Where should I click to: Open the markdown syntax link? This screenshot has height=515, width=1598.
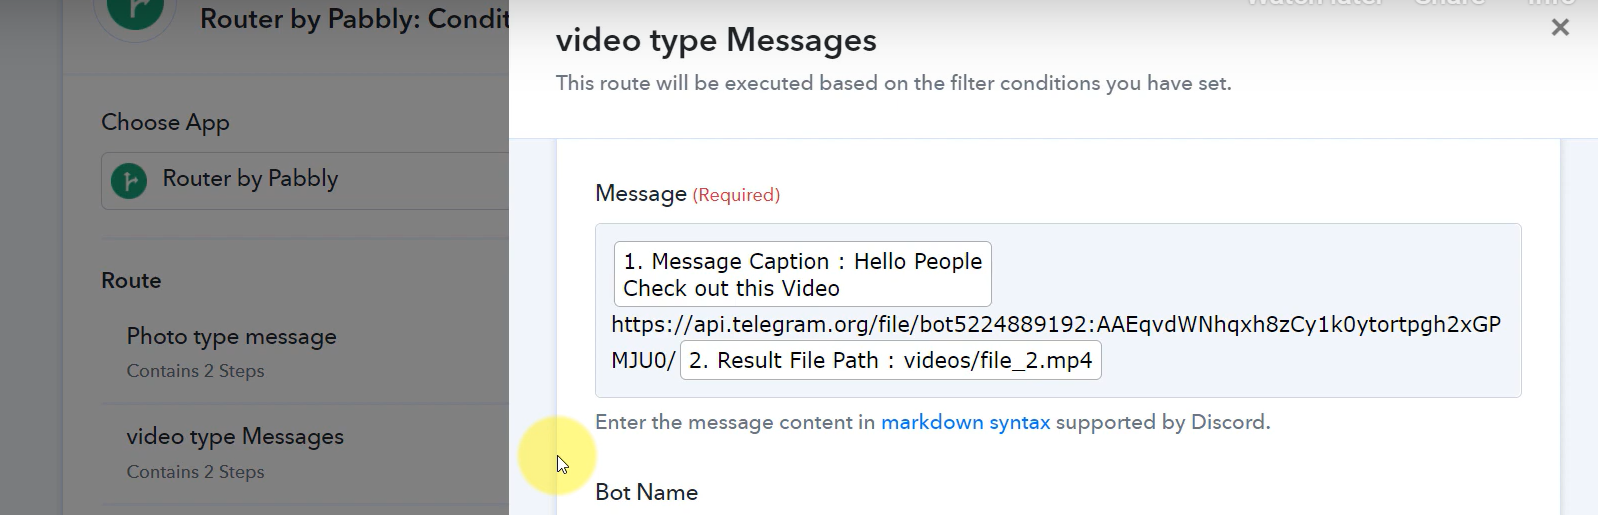[x=965, y=422]
